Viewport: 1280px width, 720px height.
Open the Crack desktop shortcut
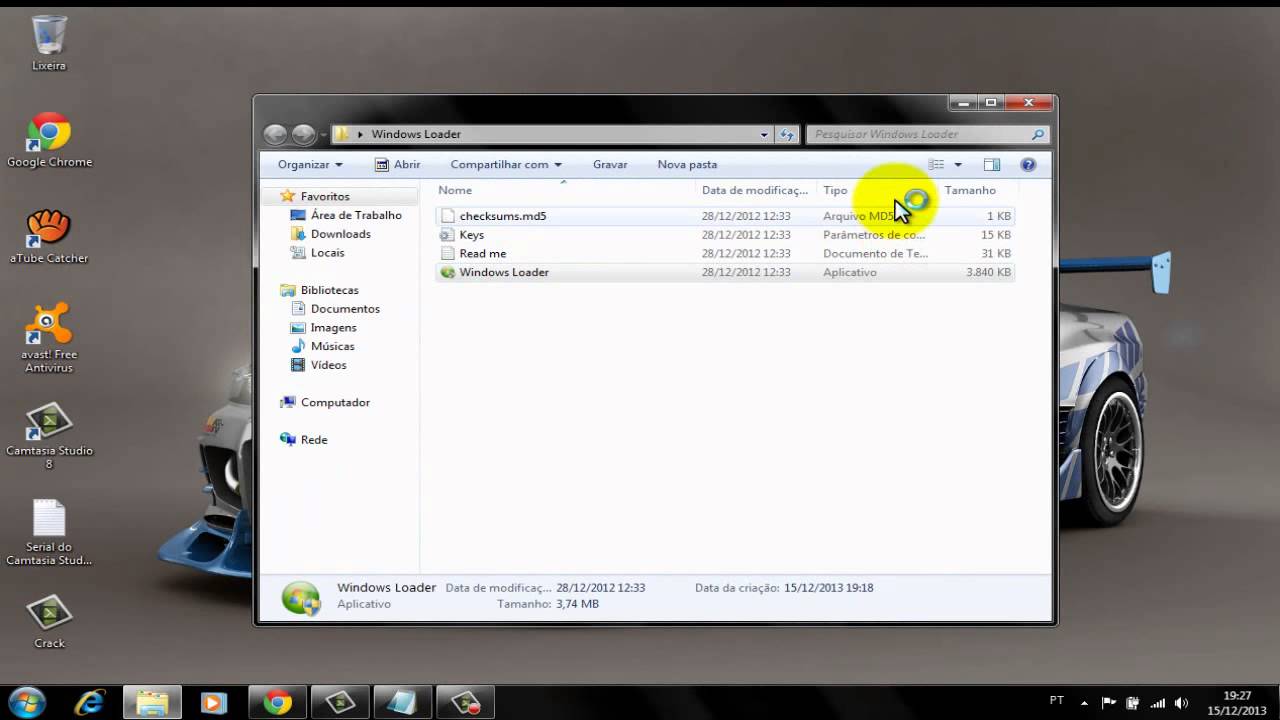(x=49, y=621)
